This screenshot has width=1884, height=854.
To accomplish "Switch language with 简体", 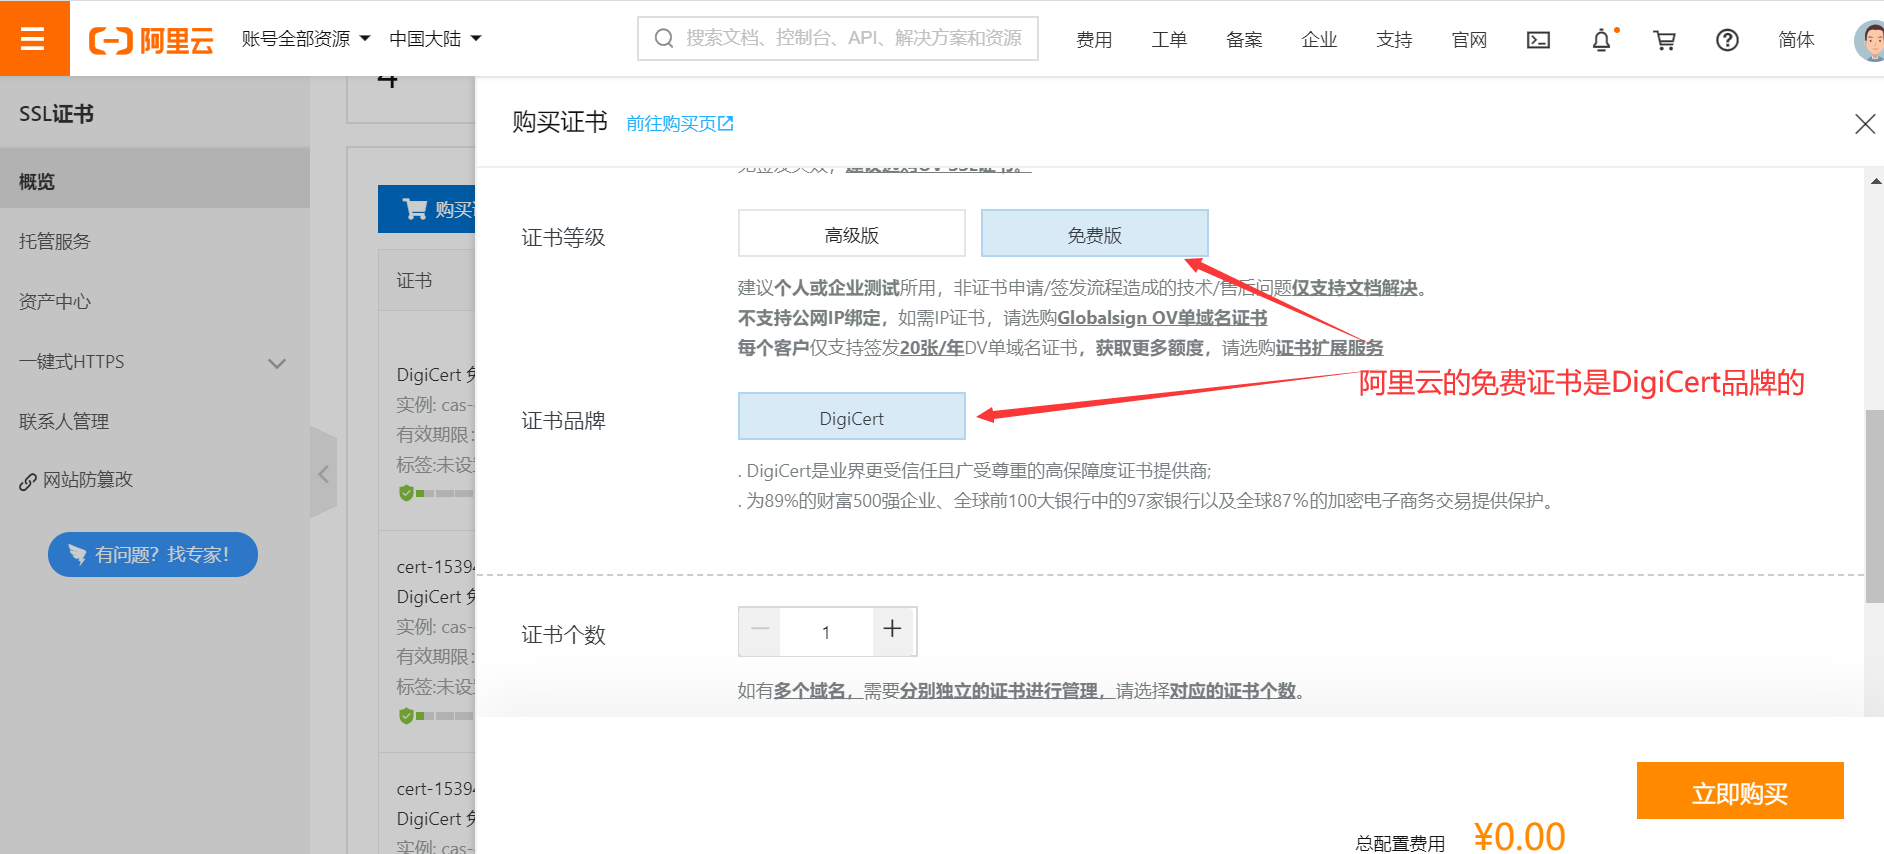I will coord(1796,40).
